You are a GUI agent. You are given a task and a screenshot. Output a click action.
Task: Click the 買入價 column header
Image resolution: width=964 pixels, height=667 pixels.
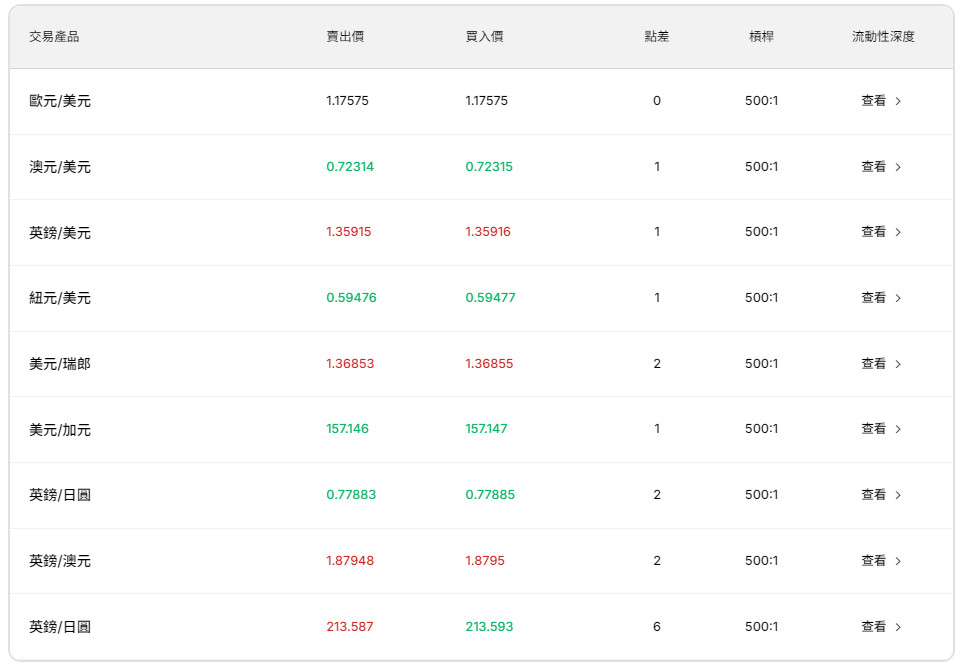point(484,37)
